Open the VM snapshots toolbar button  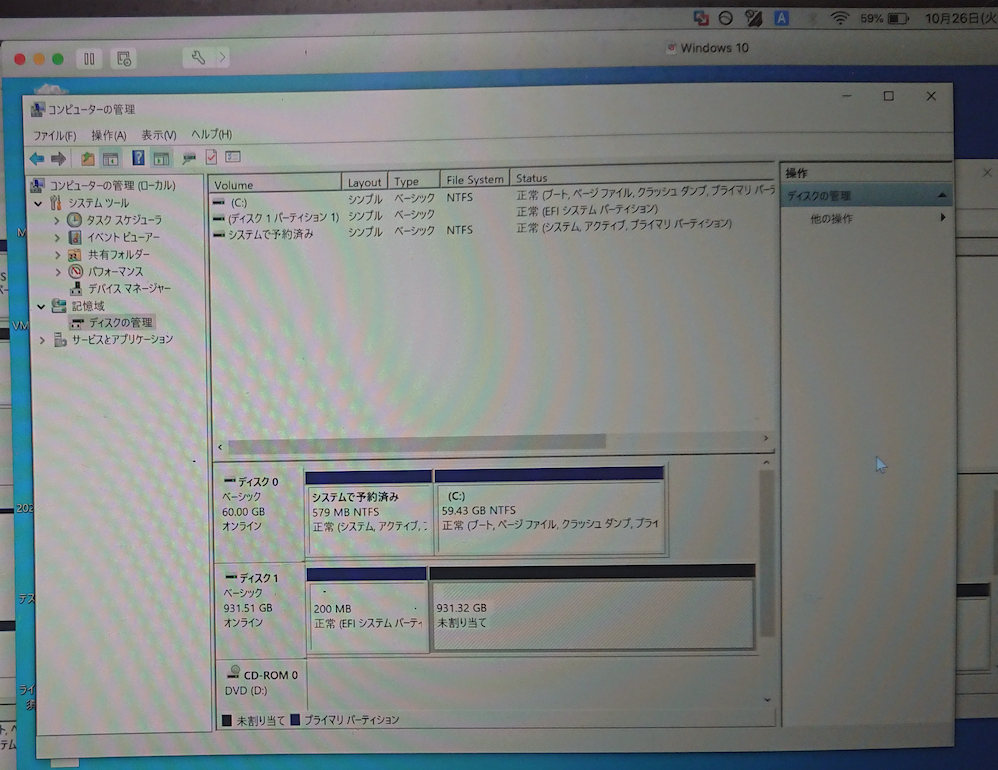[x=123, y=59]
